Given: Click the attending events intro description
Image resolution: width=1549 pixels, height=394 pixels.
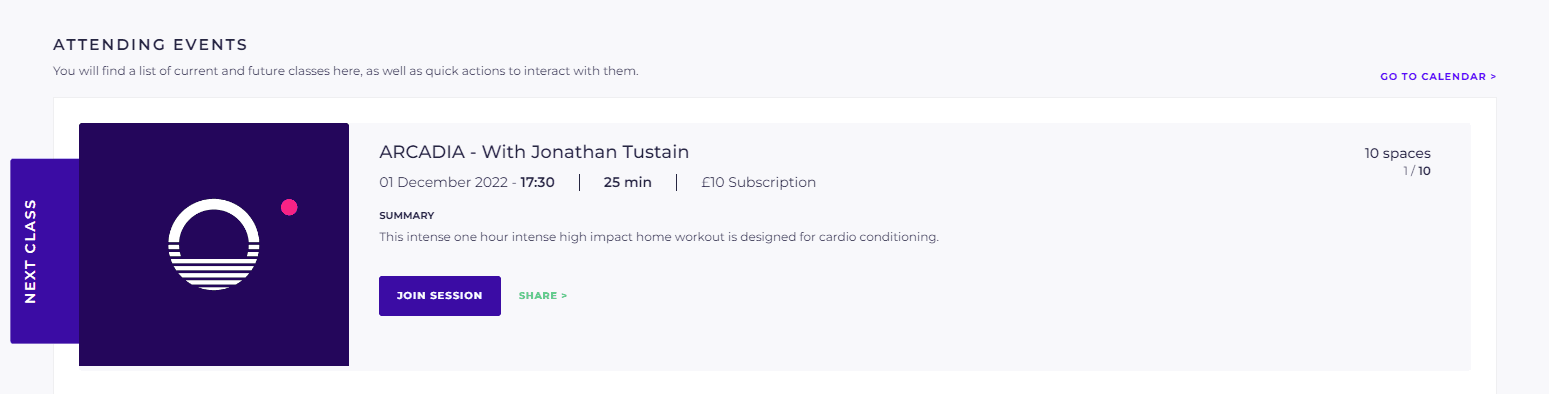Looking at the screenshot, I should click(345, 71).
